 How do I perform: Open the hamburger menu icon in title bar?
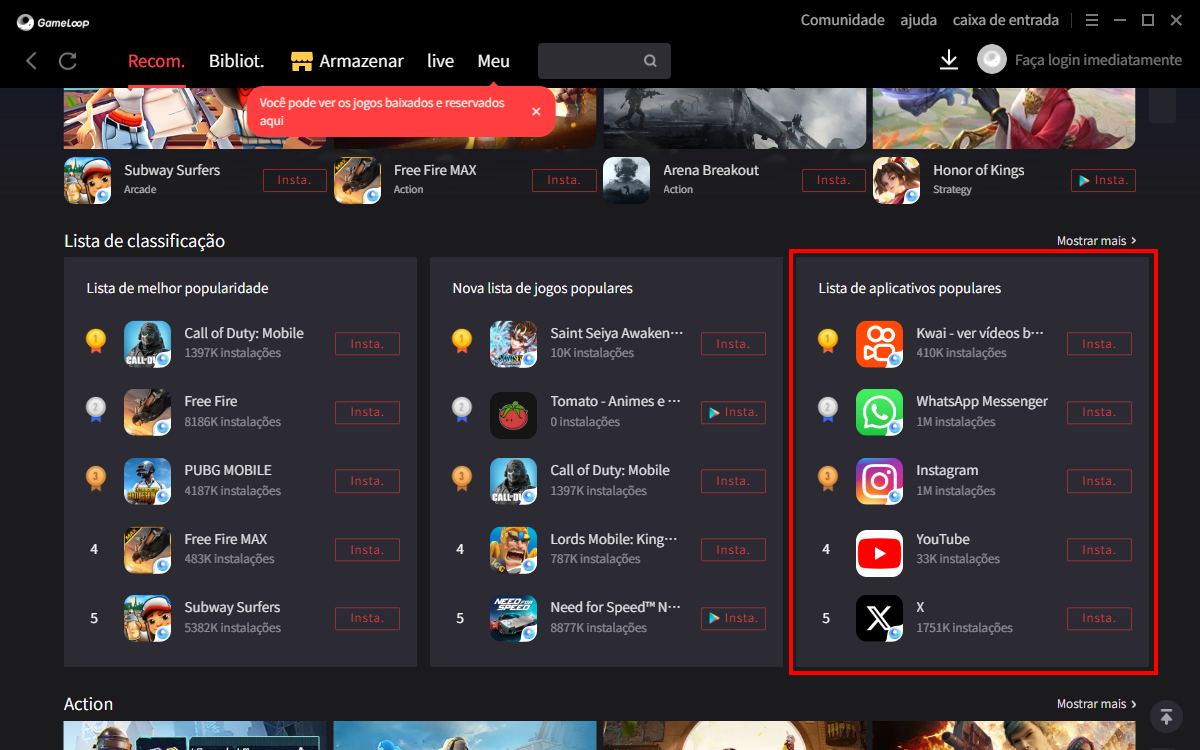pyautogui.click(x=1092, y=20)
